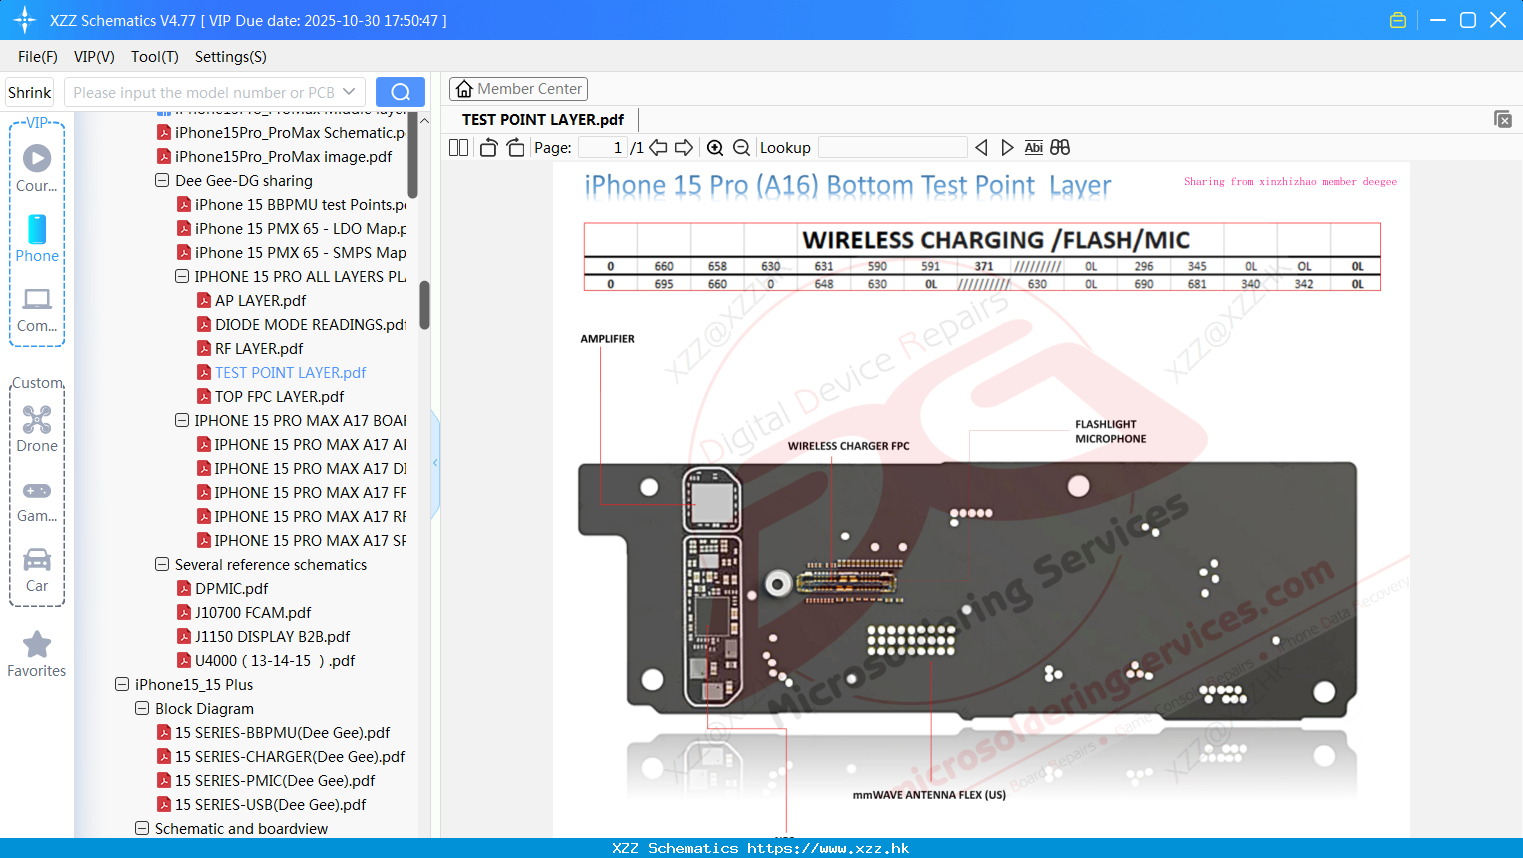Image resolution: width=1523 pixels, height=858 pixels.
Task: Open the Courses sidebar icon
Action: tap(37, 158)
